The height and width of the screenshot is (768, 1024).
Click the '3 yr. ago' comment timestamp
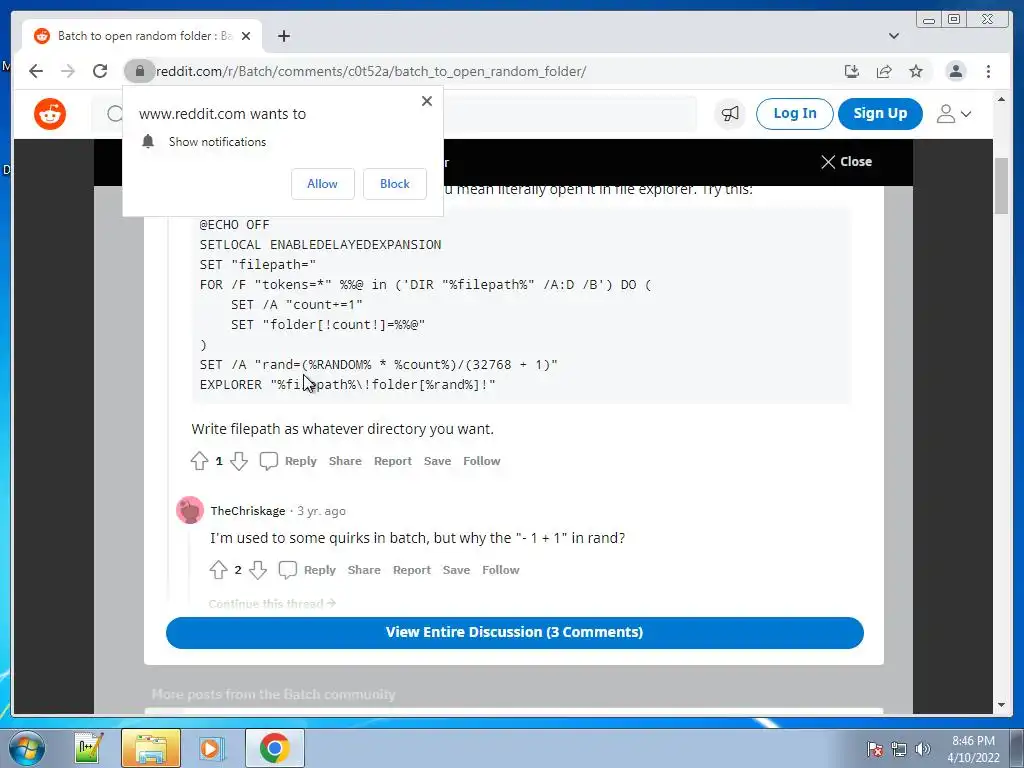321,511
